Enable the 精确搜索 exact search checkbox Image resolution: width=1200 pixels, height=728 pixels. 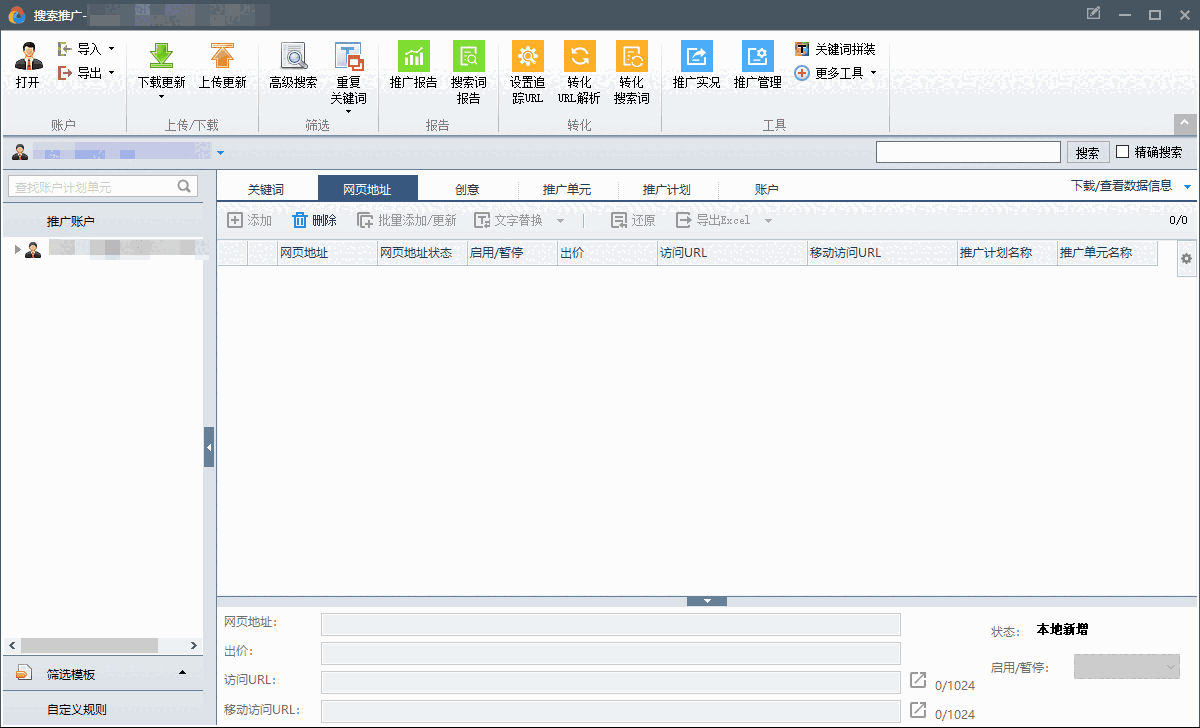[x=1122, y=151]
